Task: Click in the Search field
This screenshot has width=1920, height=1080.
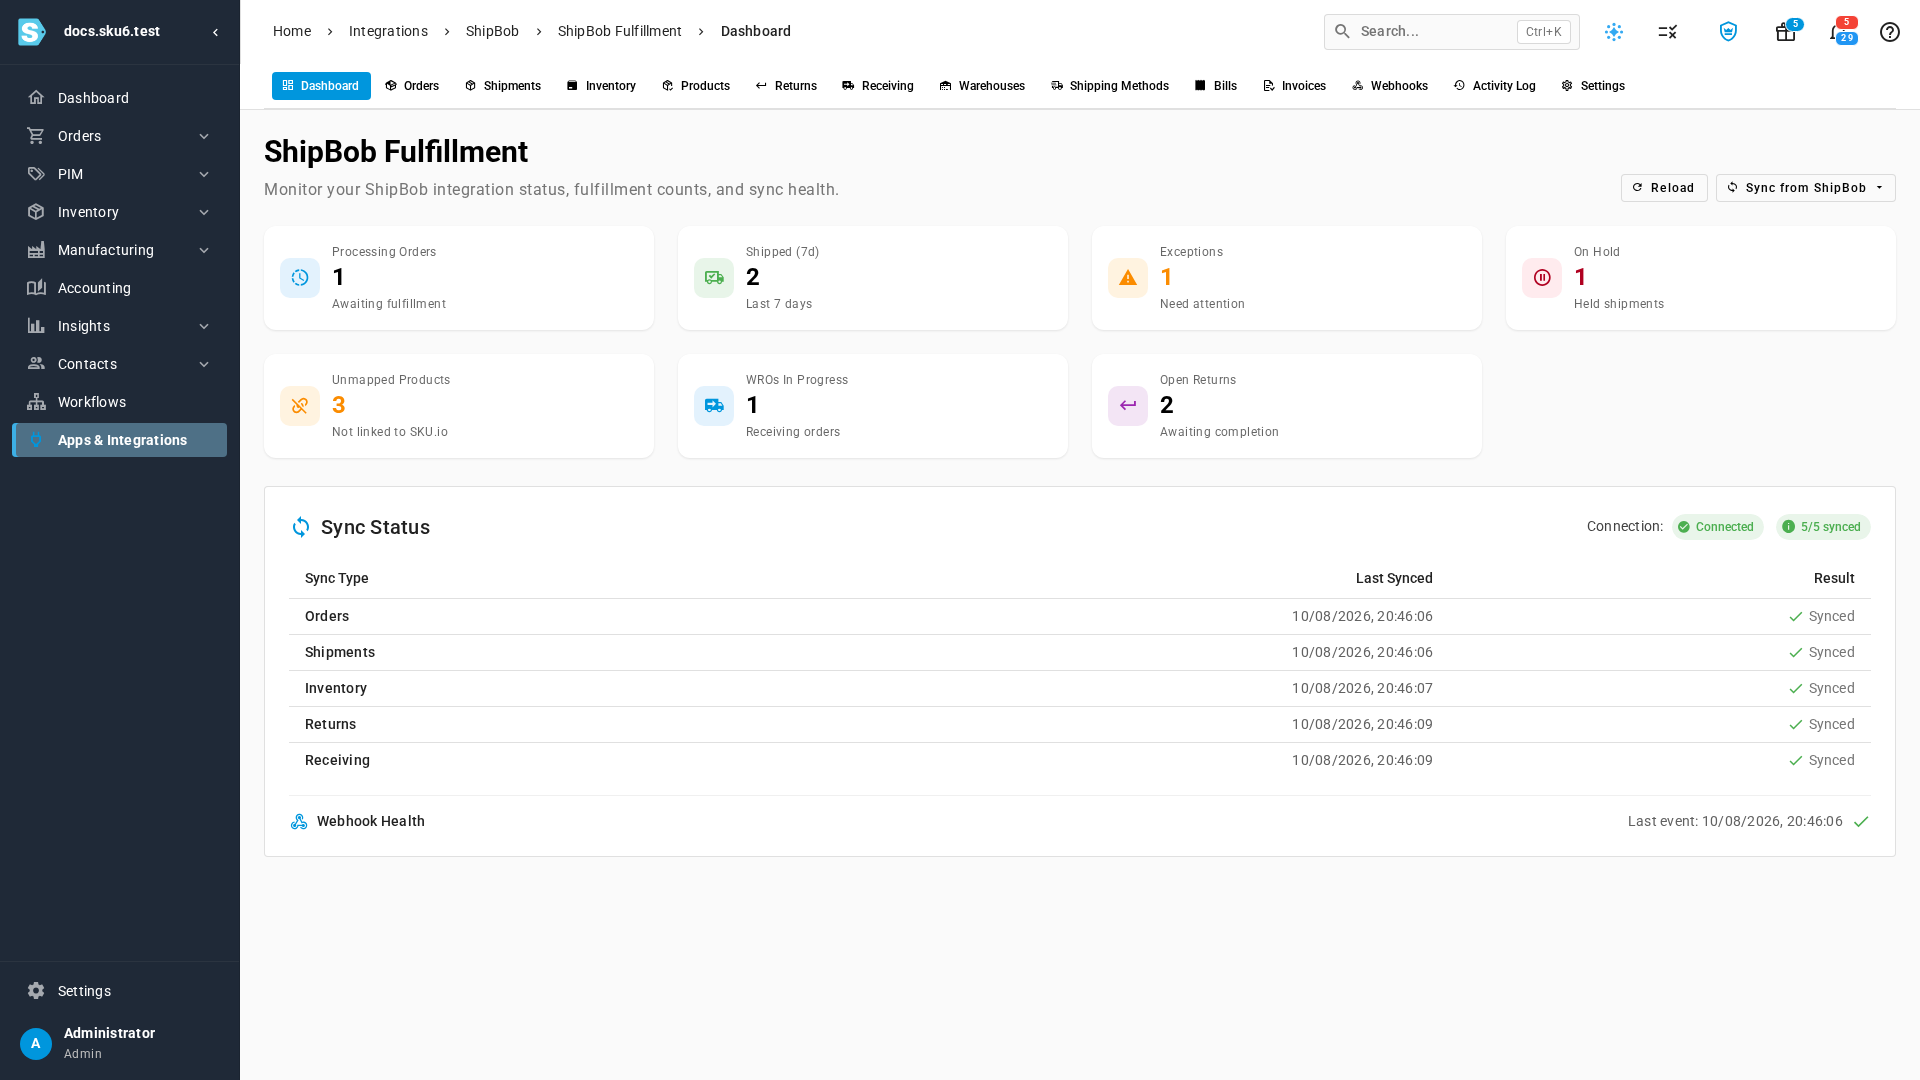Action: click(1451, 32)
